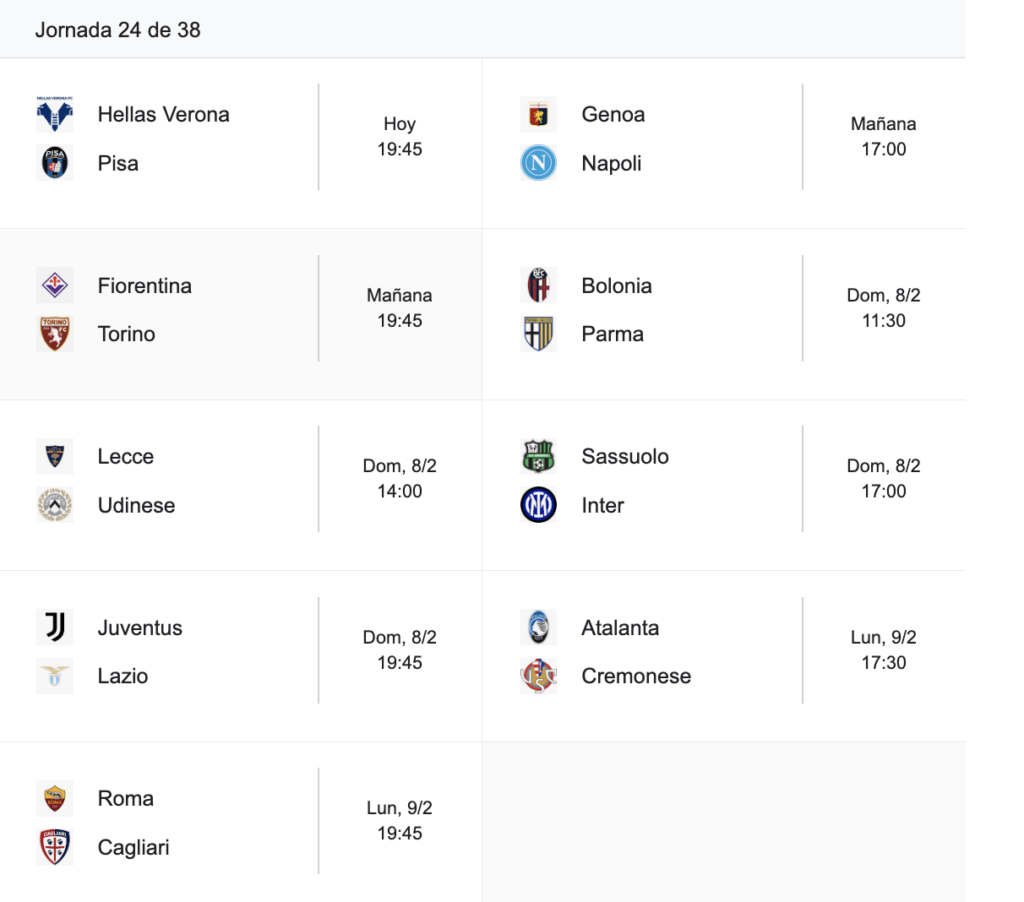Image resolution: width=1024 pixels, height=902 pixels.
Task: Click the Hellas Verona club crest
Action: click(x=54, y=115)
